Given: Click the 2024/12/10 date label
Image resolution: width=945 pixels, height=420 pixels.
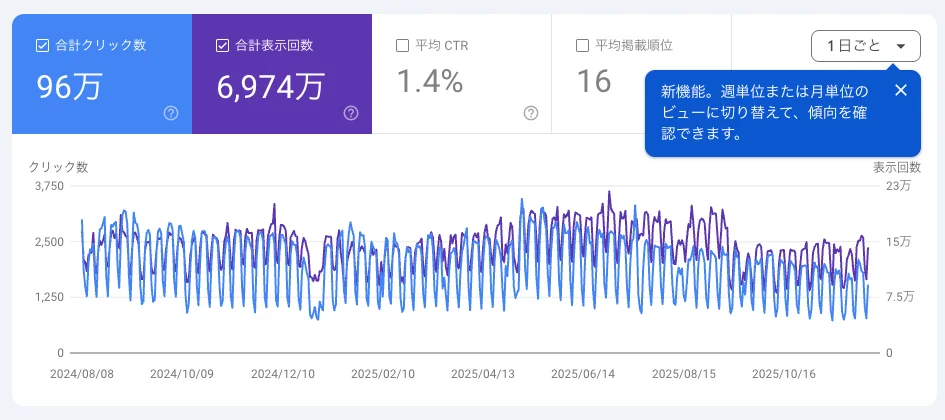Looking at the screenshot, I should (x=282, y=374).
